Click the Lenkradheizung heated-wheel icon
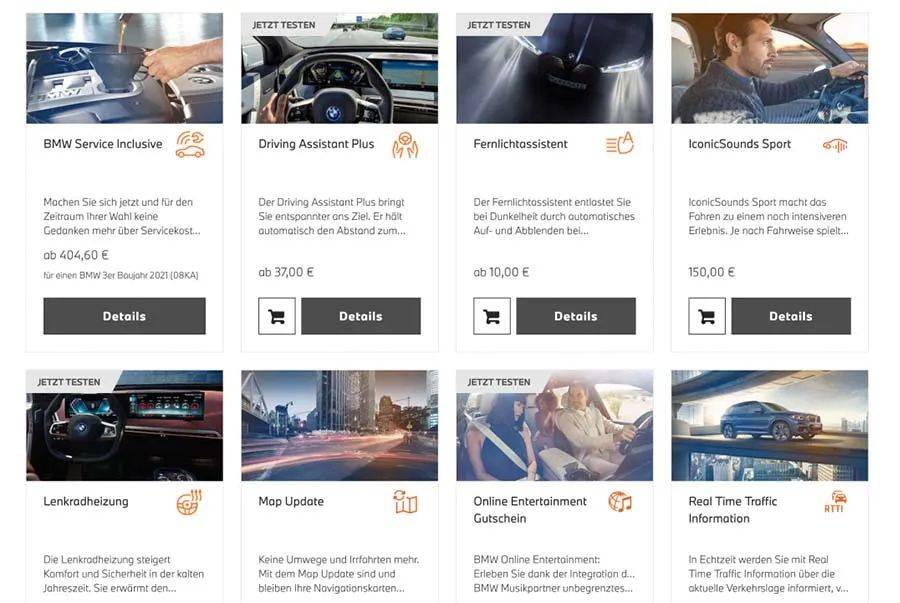This screenshot has width=900, height=603. pos(189,503)
